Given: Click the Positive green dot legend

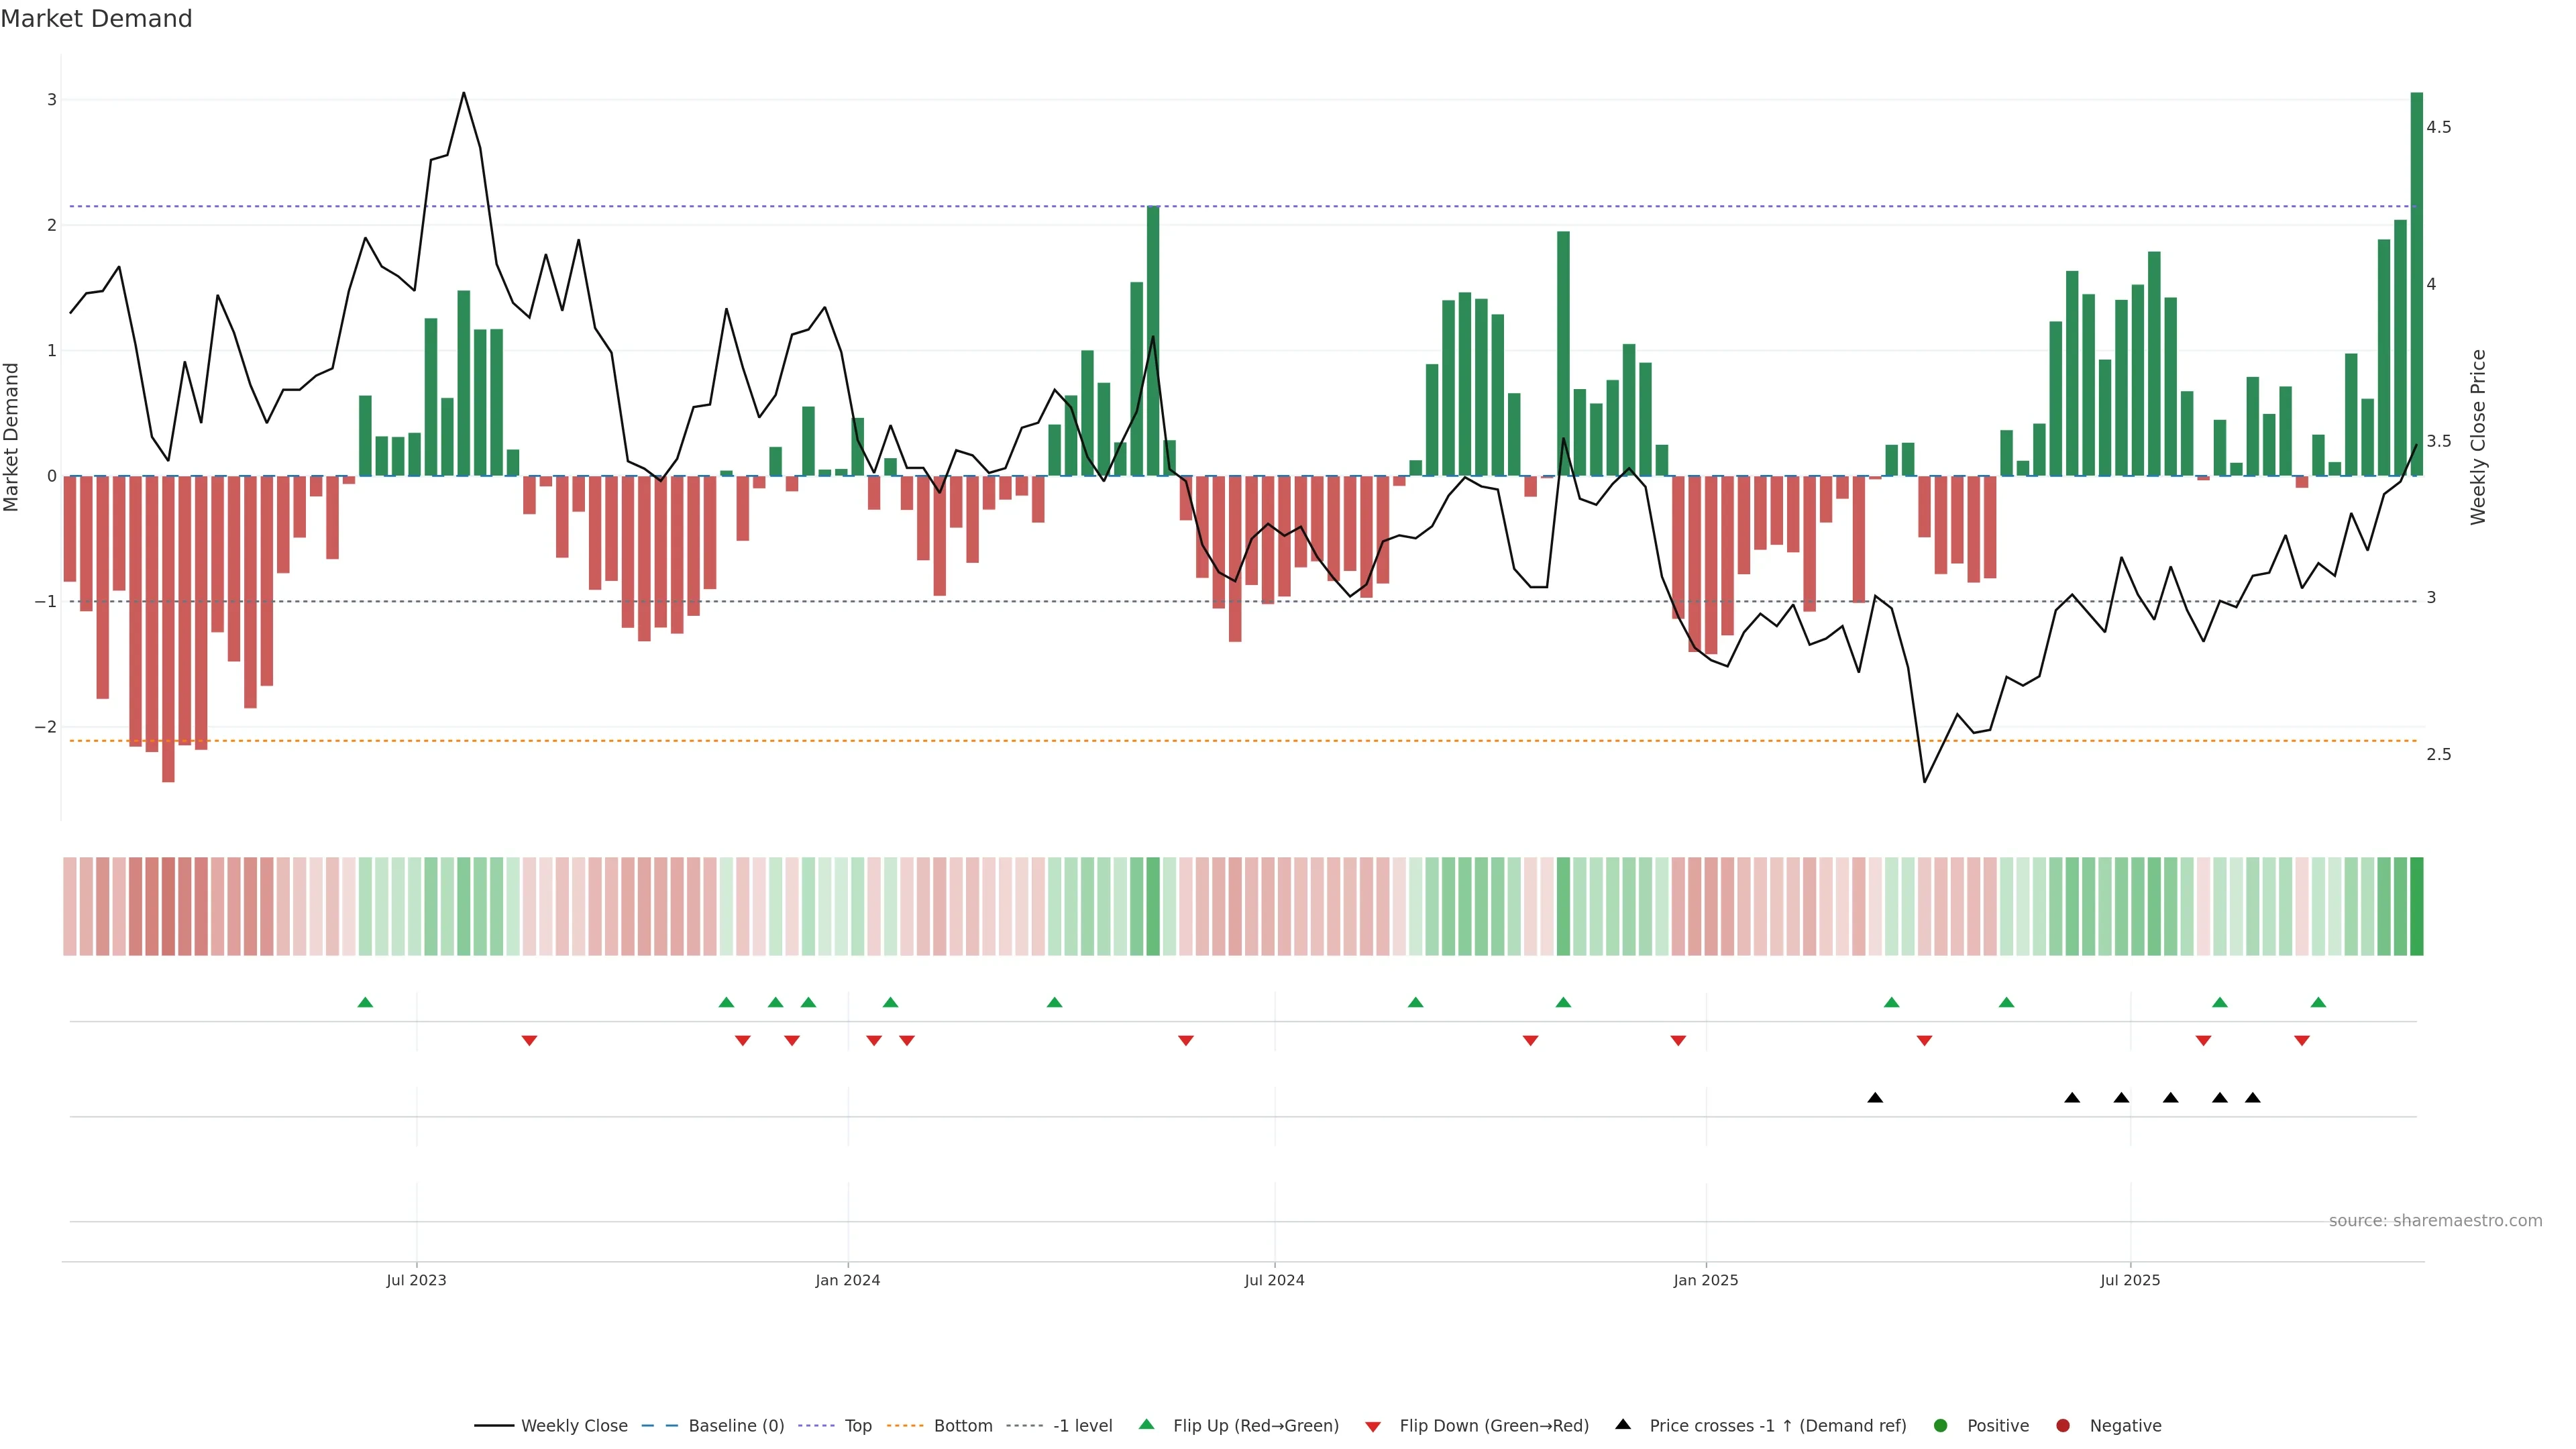Looking at the screenshot, I should (x=1941, y=1425).
